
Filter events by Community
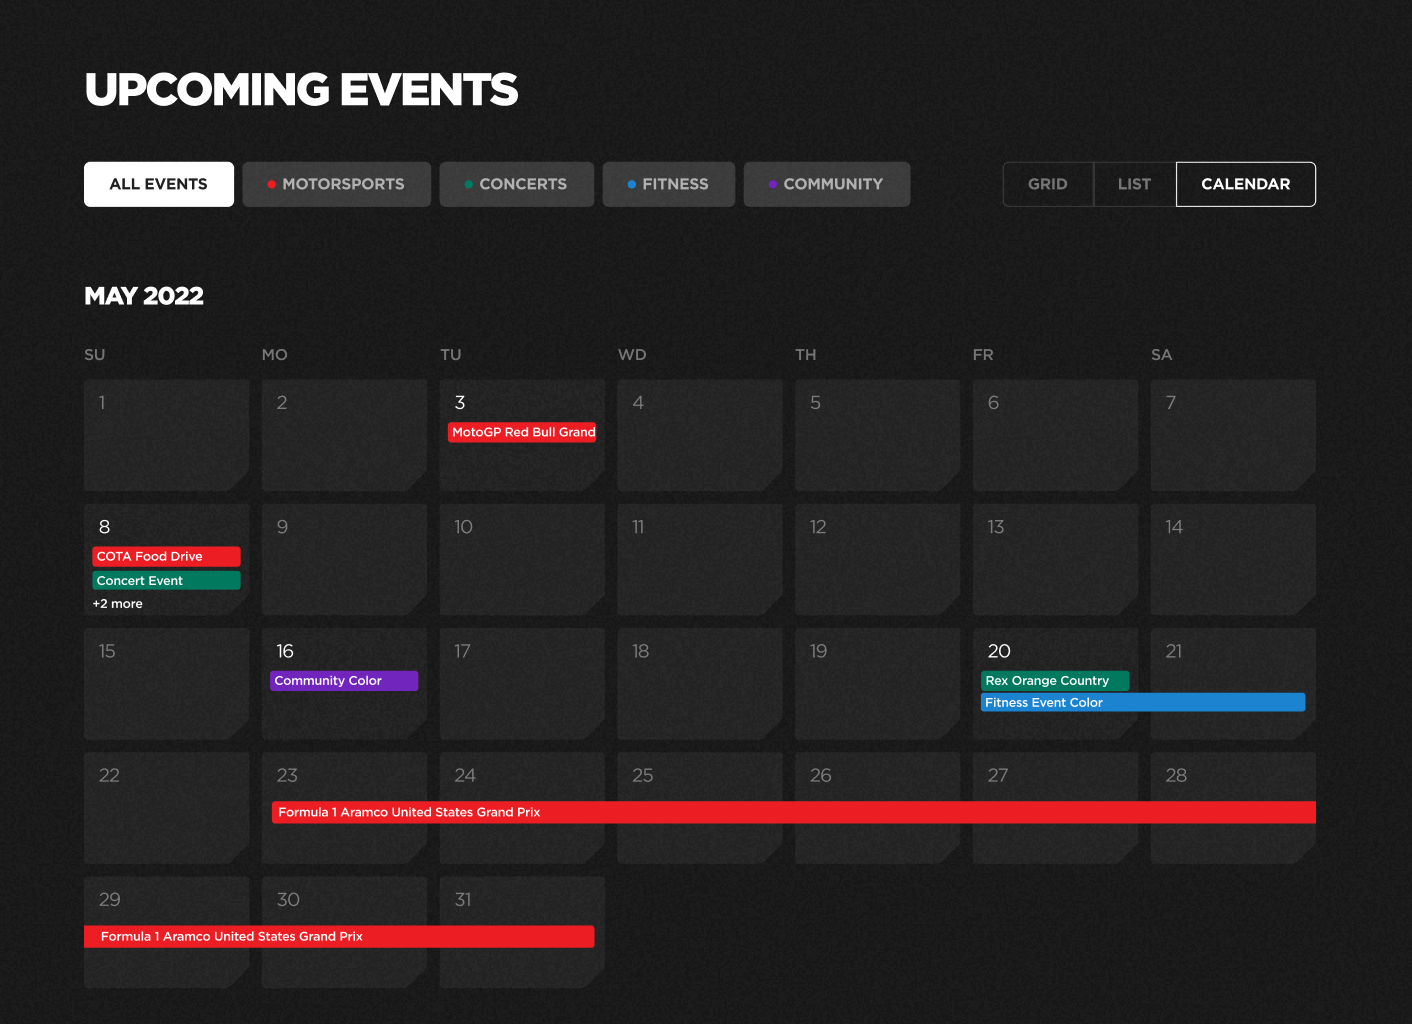click(x=827, y=184)
